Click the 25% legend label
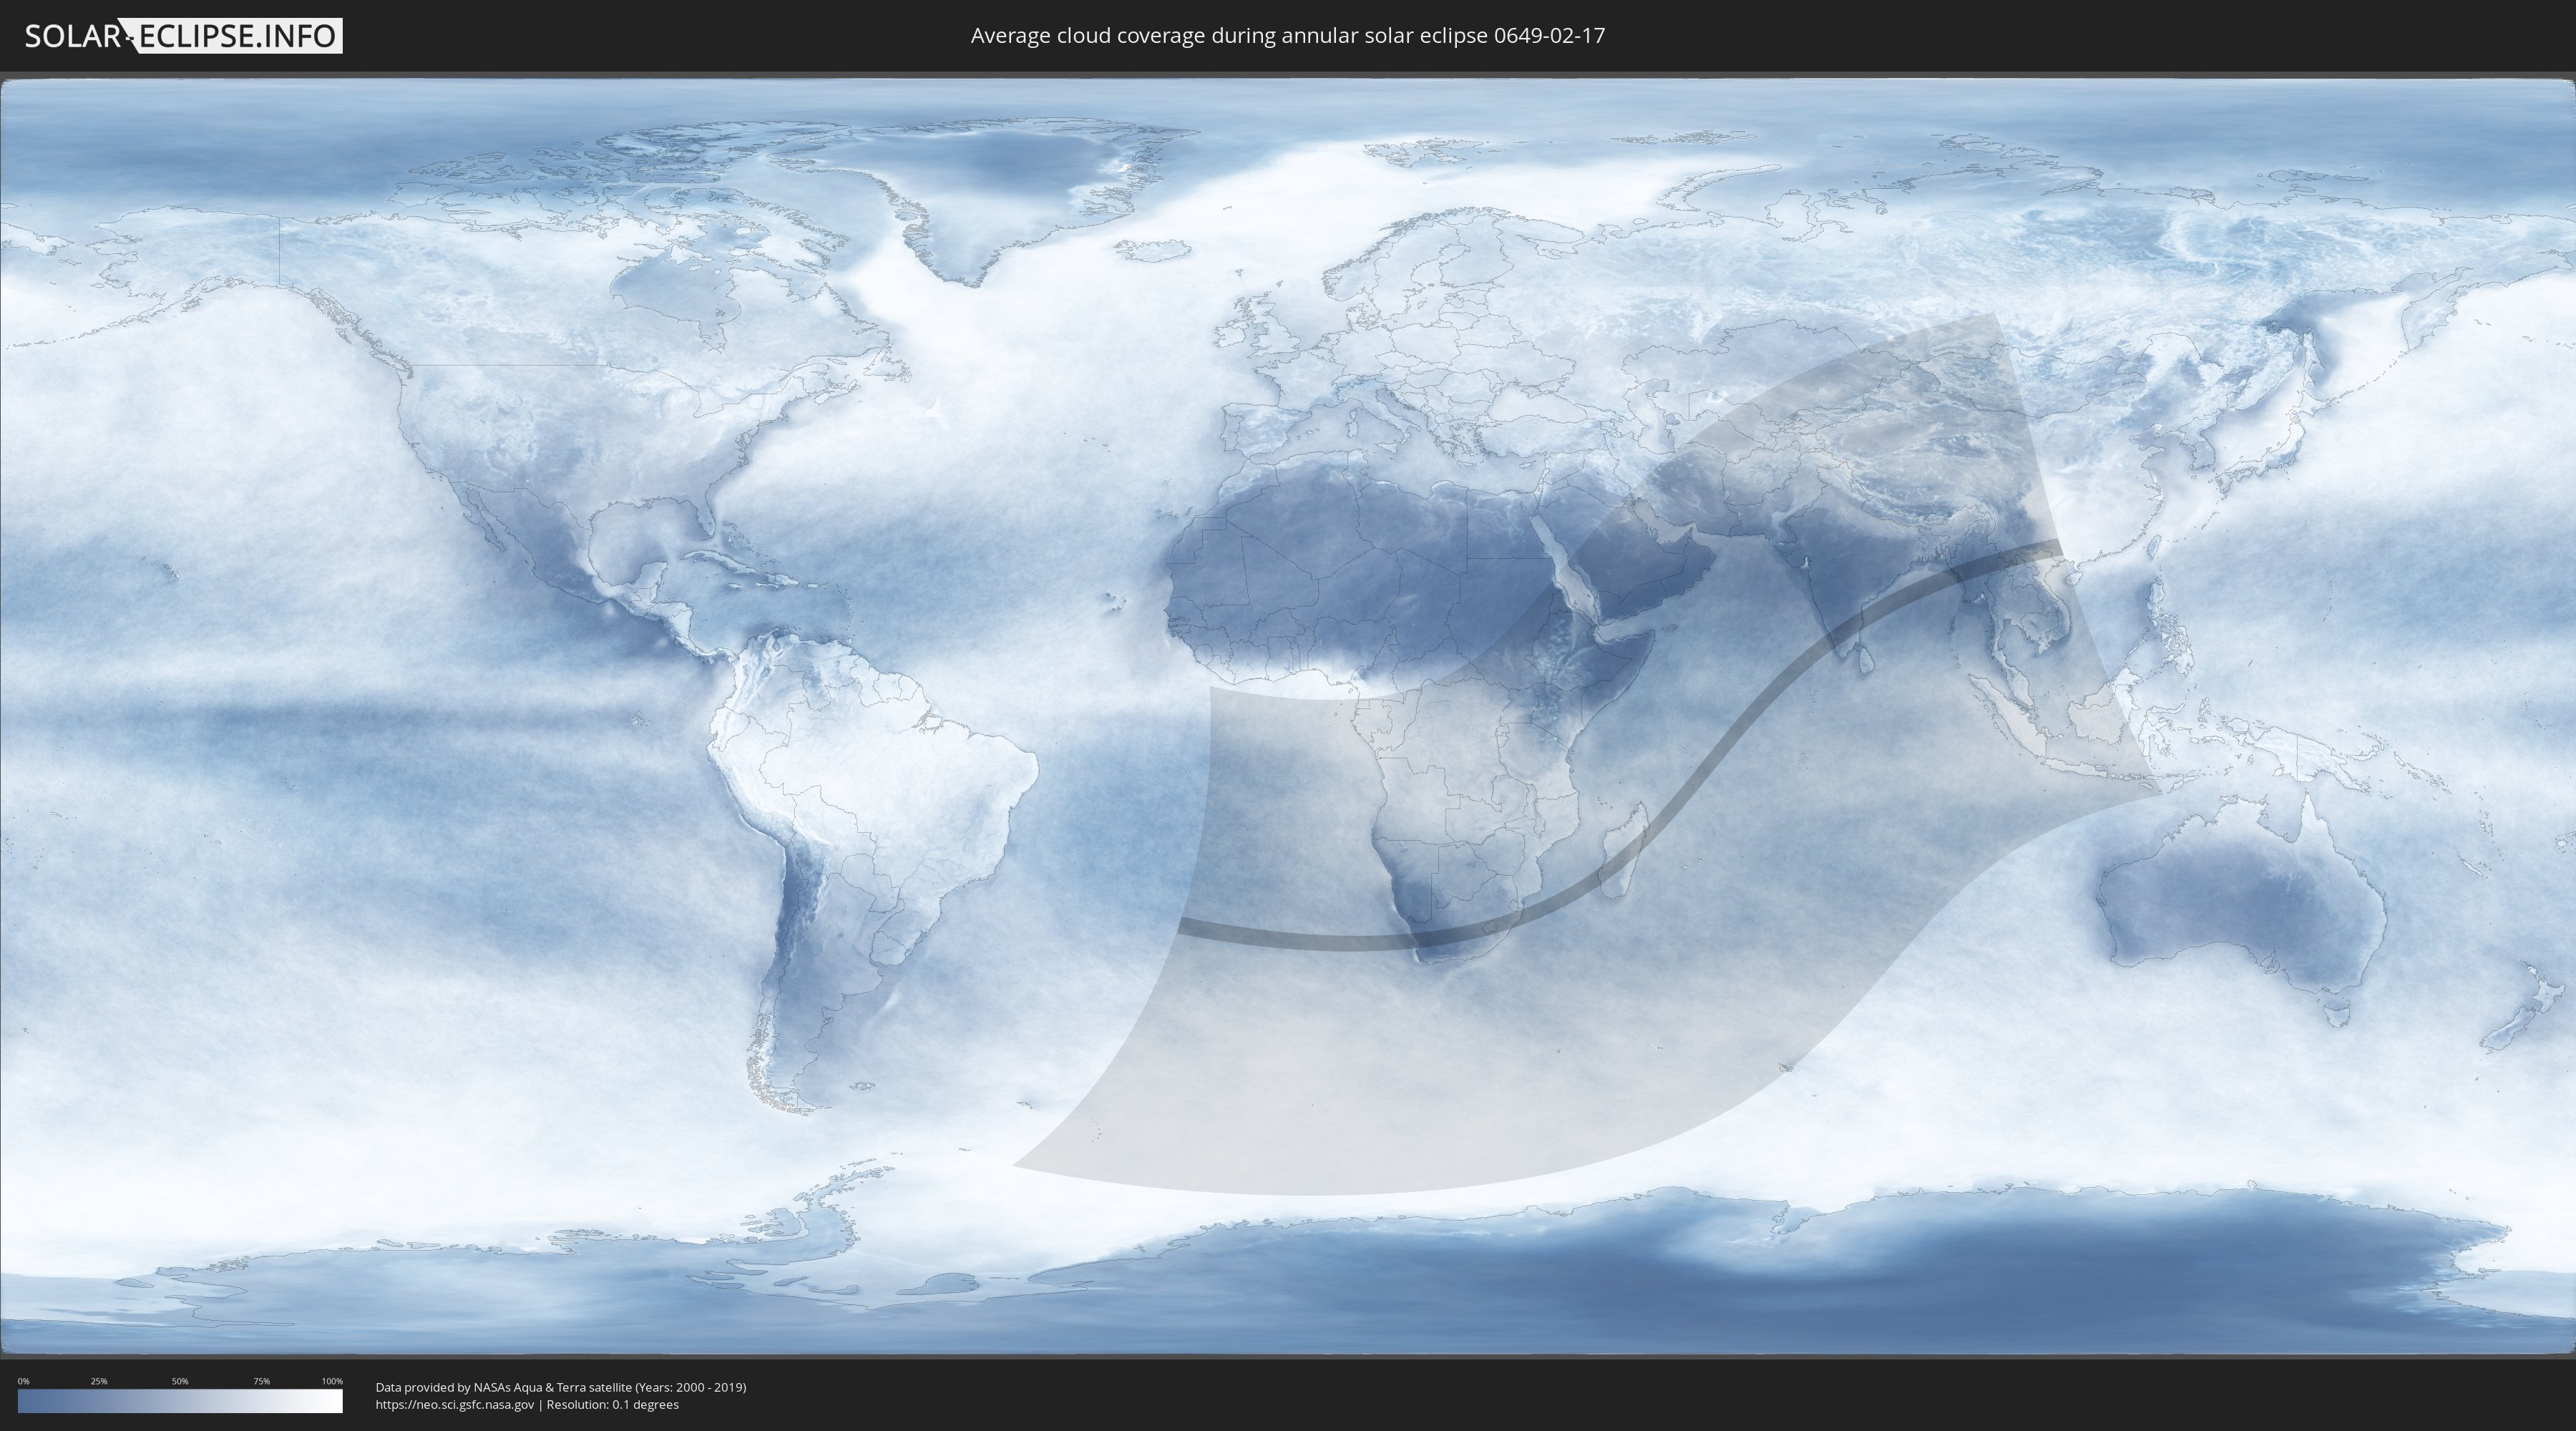Viewport: 2576px width, 1431px height. pyautogui.click(x=99, y=1381)
